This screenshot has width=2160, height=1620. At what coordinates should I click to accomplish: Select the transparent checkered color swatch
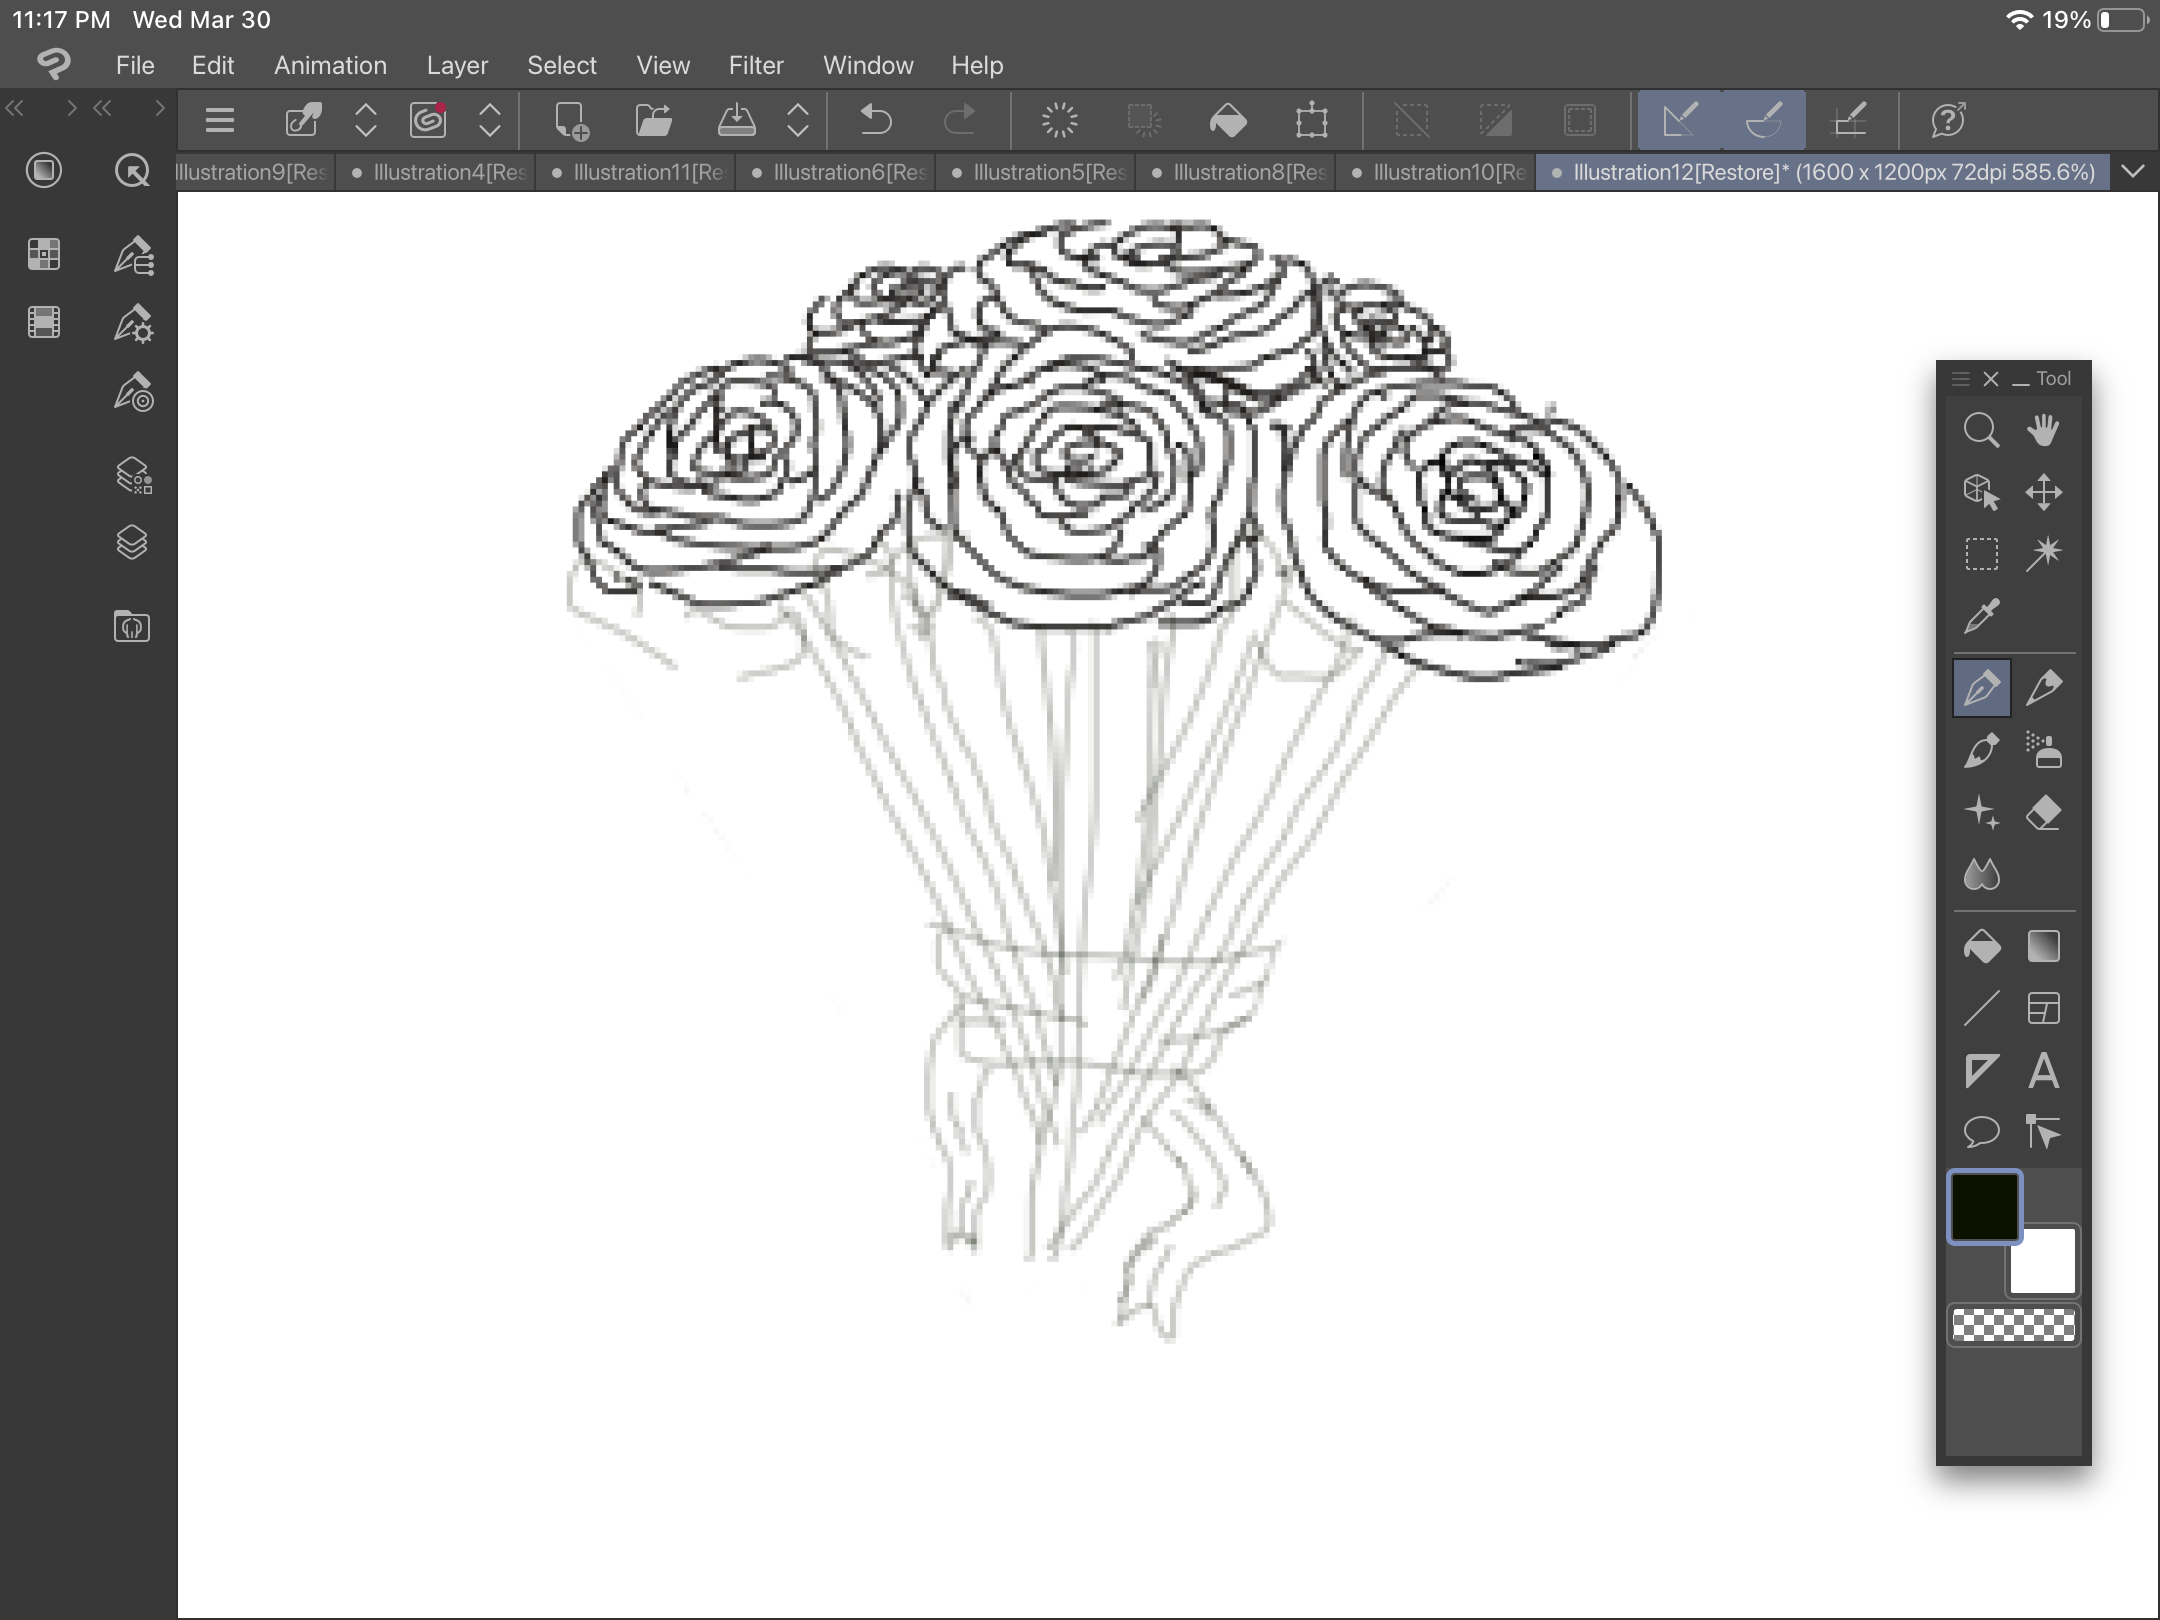pos(2013,1325)
